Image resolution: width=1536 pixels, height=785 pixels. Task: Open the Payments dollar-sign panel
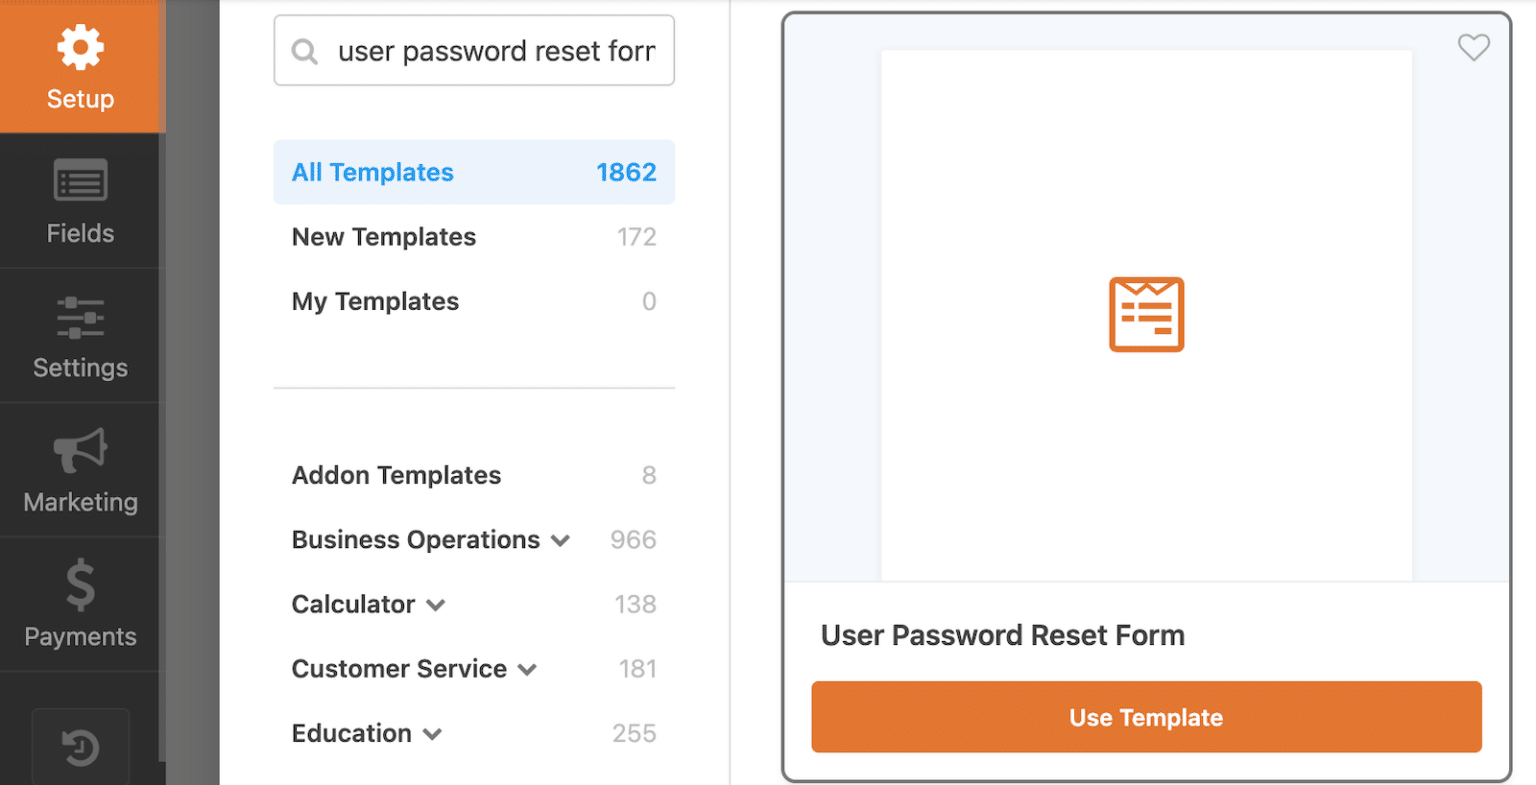pos(80,602)
